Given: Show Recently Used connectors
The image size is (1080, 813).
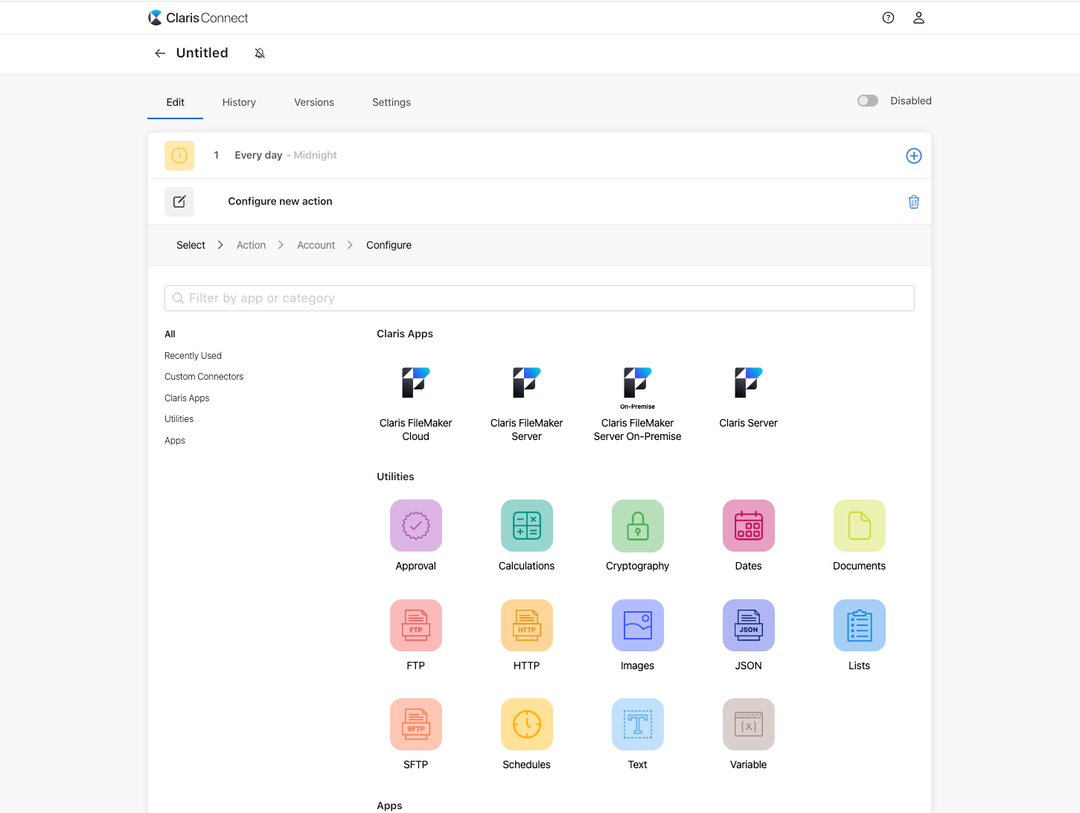Looking at the screenshot, I should point(192,355).
